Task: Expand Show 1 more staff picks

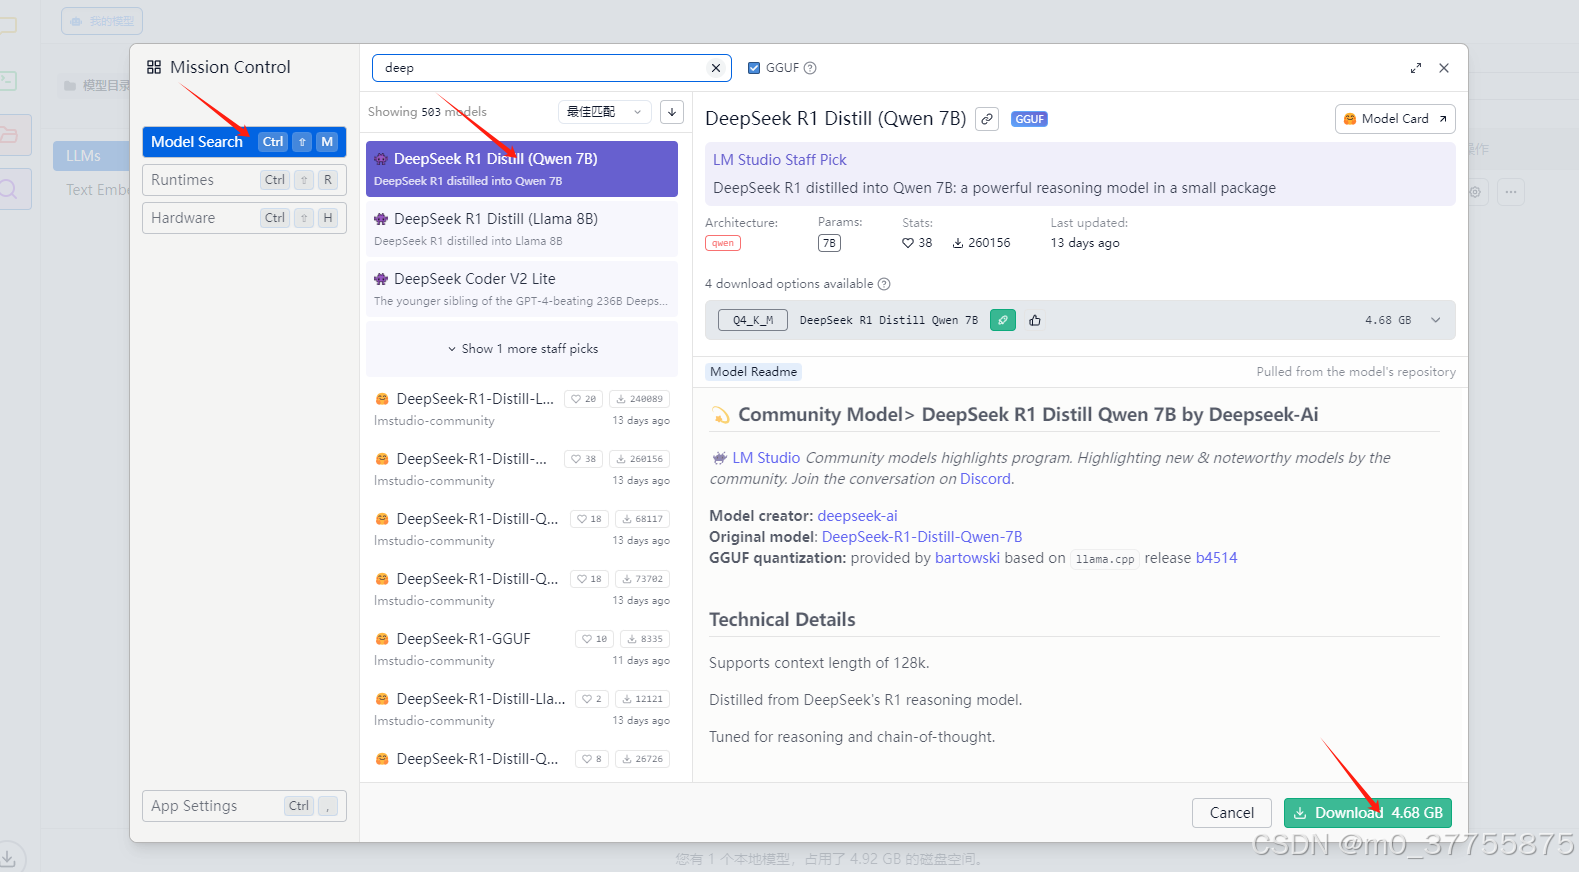Action: click(522, 349)
